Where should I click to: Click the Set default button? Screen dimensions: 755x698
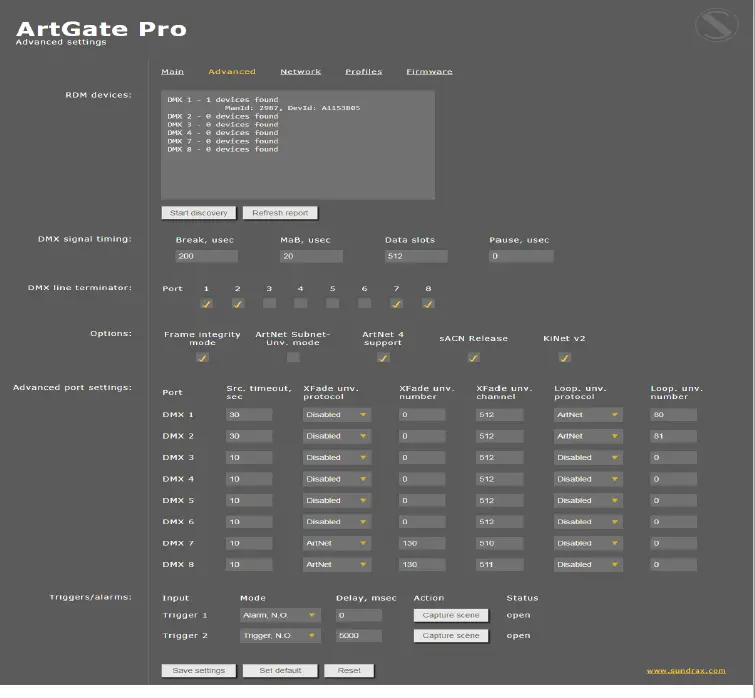(x=280, y=671)
